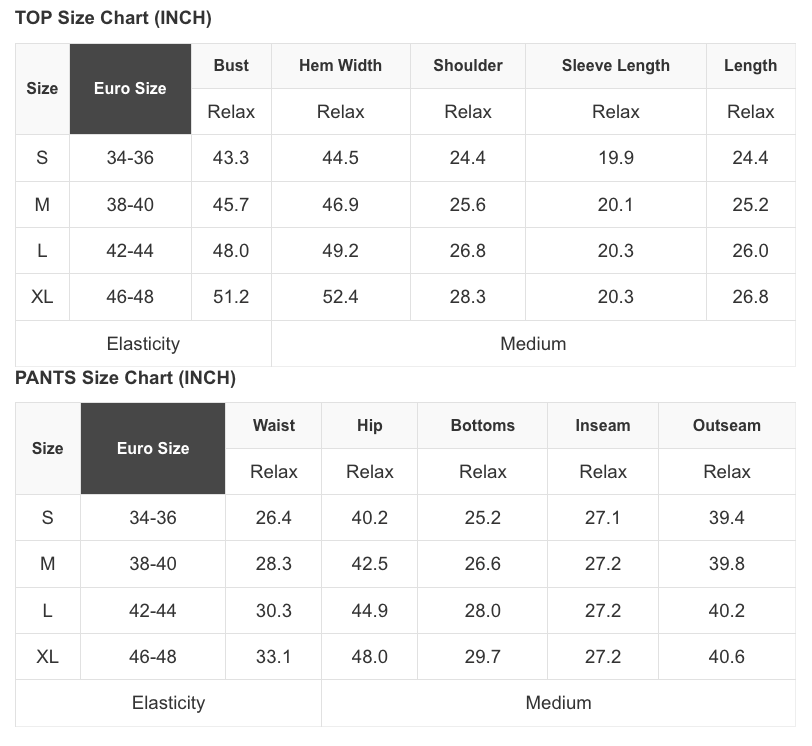Select dark Euro Size header in PANTS chart

(153, 449)
